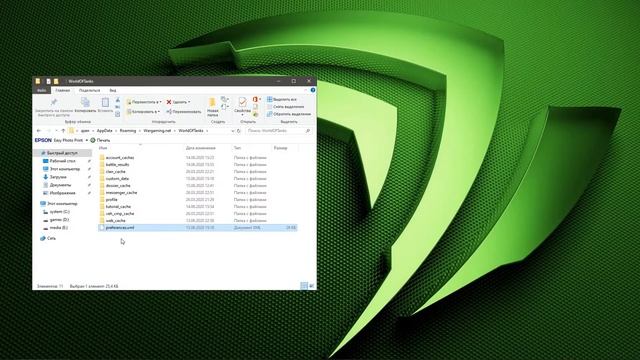Open Explorer help with the blue question icon
640x360 pixels.
(313, 90)
